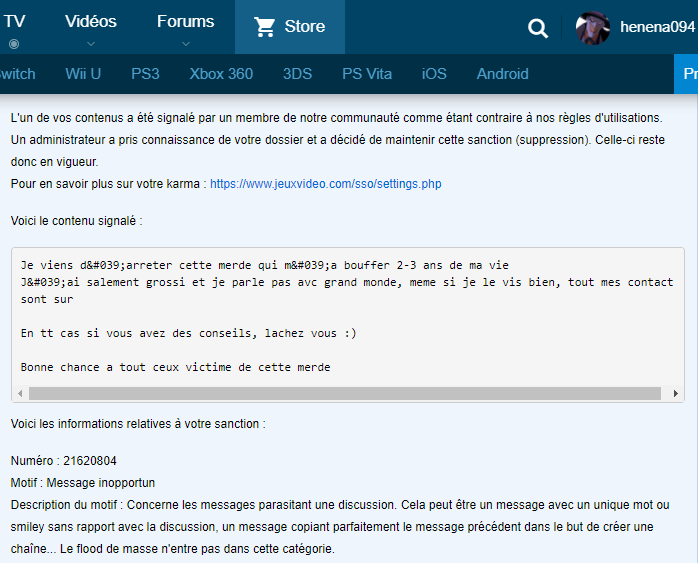The height and width of the screenshot is (563, 698).
Task: Select the Switch platform tab
Action: [17, 74]
